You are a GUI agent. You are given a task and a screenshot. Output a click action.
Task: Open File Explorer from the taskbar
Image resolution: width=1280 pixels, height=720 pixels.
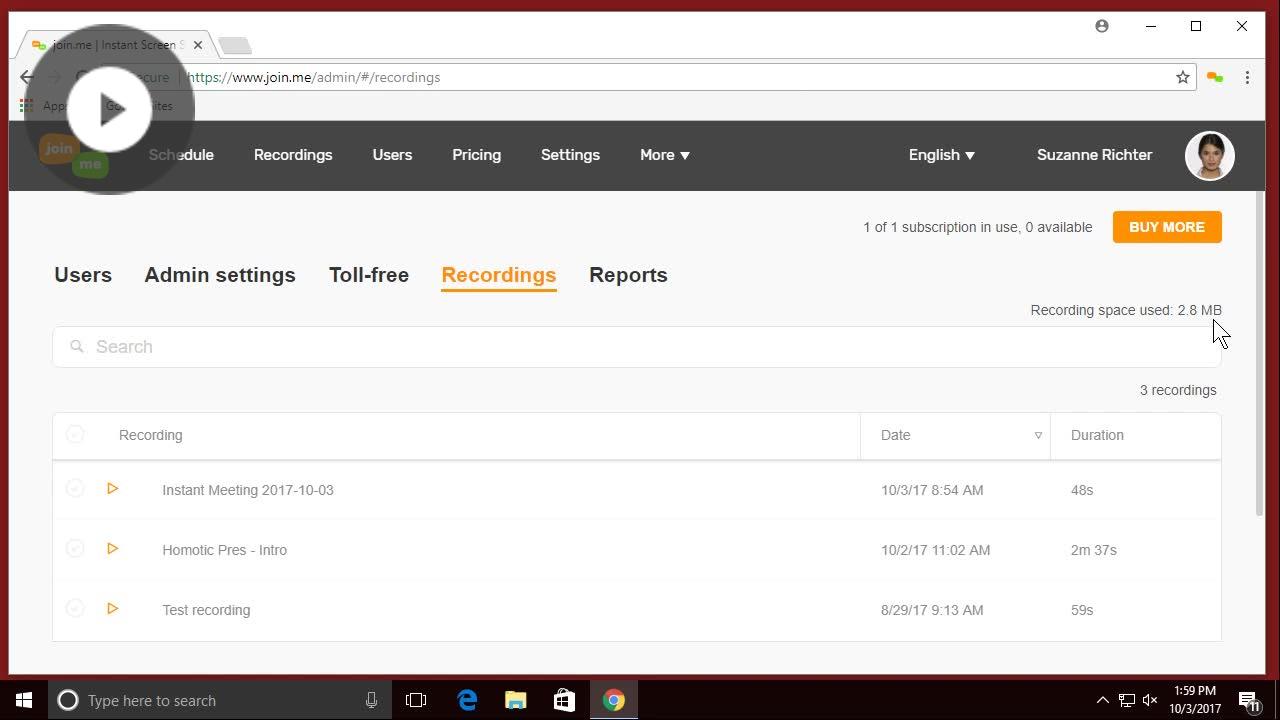tap(516, 700)
